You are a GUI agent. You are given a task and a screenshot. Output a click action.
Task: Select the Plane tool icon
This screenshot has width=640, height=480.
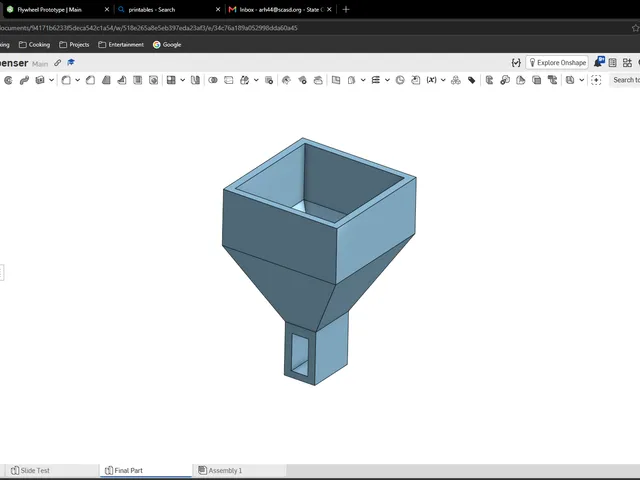click(x=336, y=80)
